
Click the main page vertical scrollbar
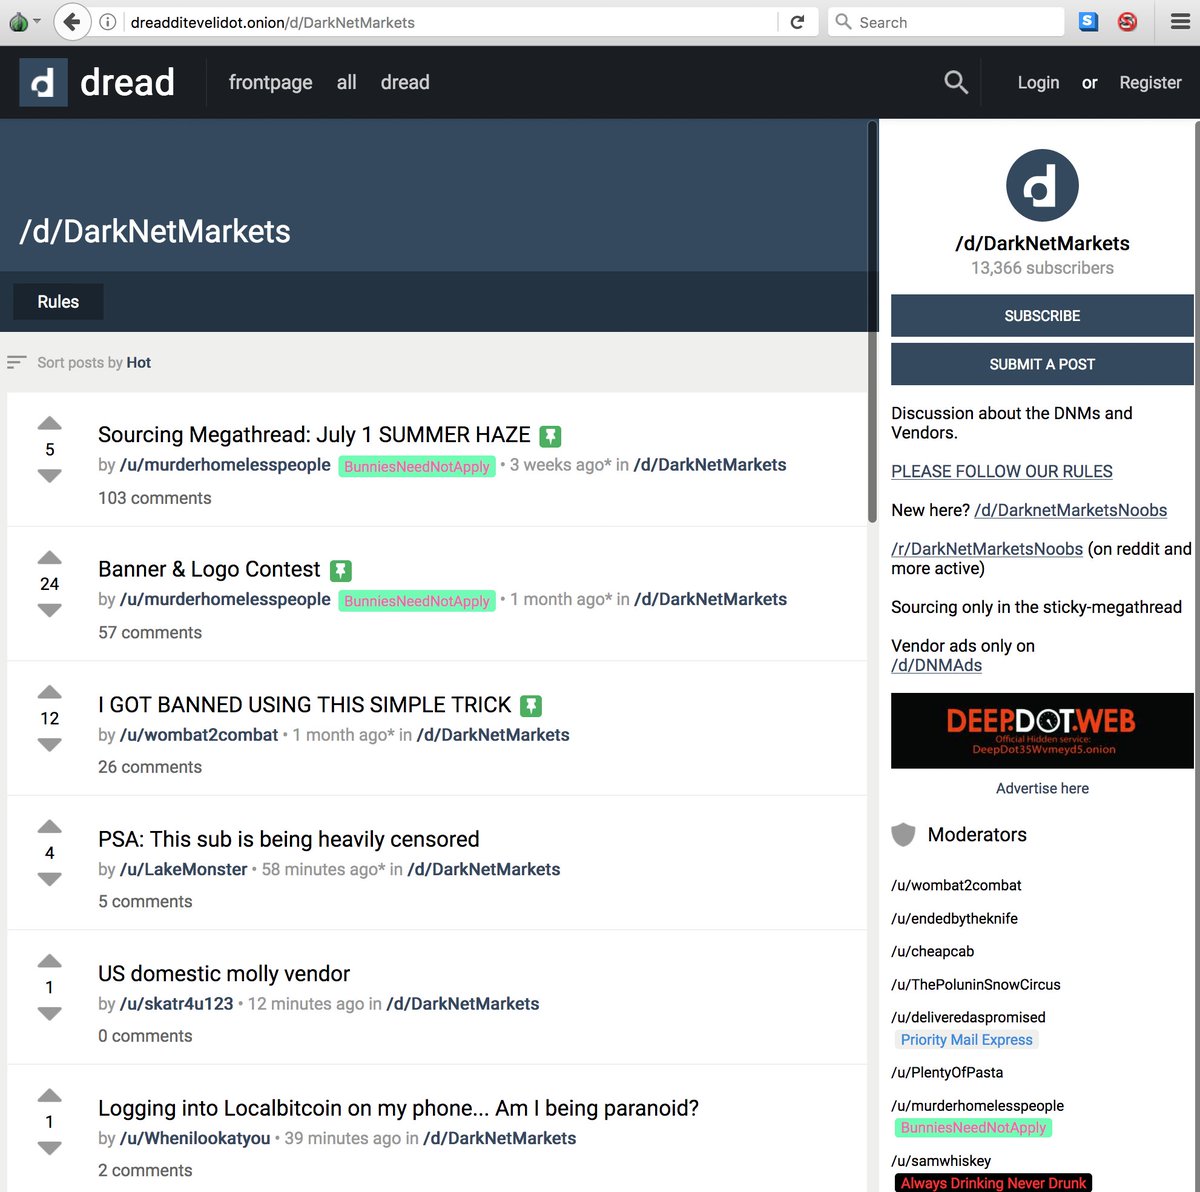pyautogui.click(x=872, y=320)
